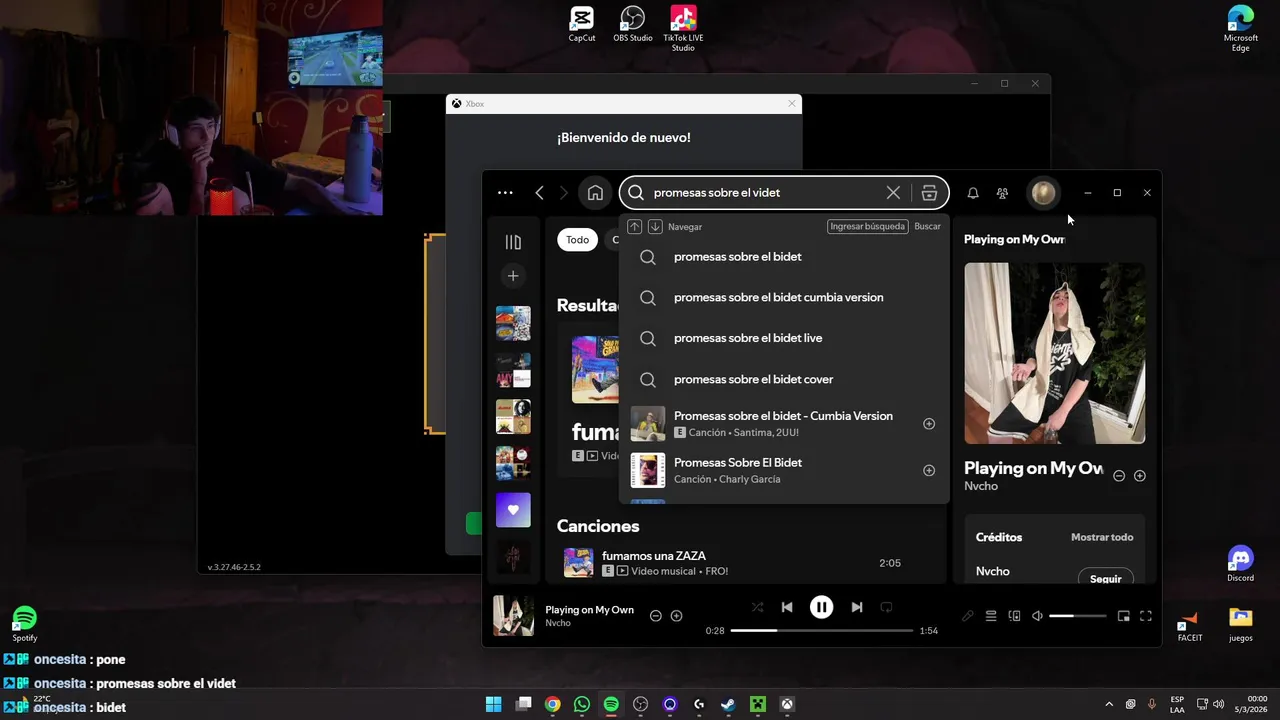
Task: Open the Friend Activity icon
Action: pos(1002,193)
